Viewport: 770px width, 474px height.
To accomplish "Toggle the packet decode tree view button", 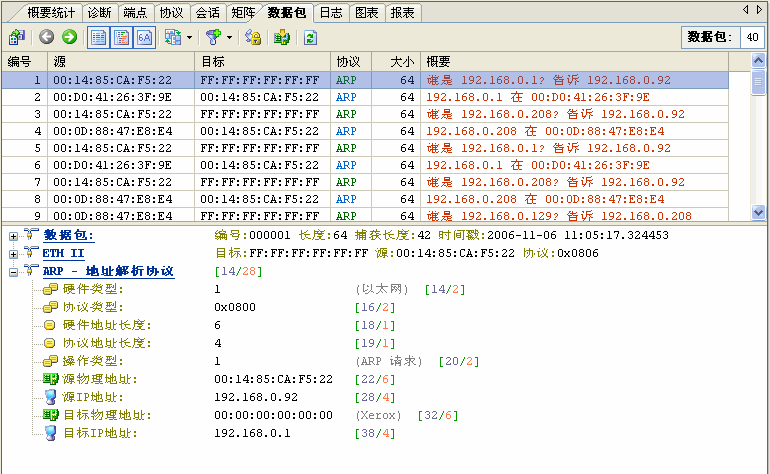I will click(122, 37).
